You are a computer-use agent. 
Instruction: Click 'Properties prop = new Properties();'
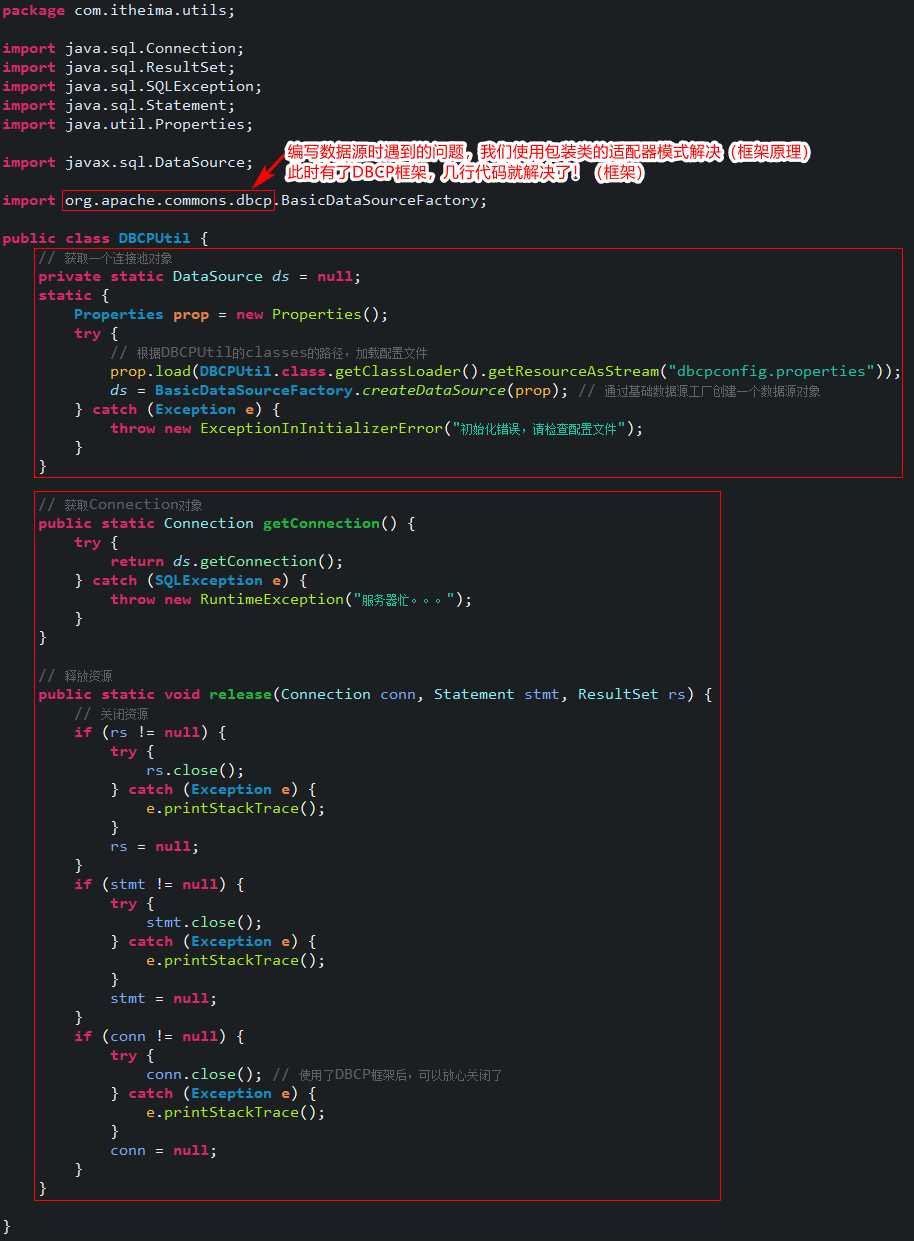pos(231,314)
